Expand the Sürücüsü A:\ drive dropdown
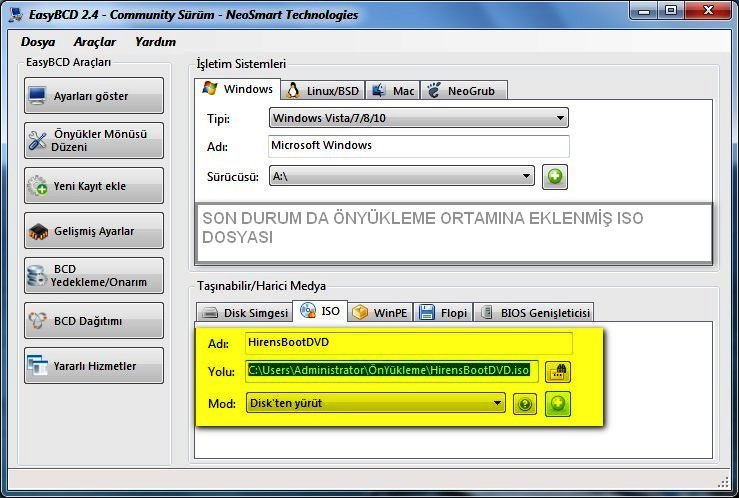 [402, 176]
